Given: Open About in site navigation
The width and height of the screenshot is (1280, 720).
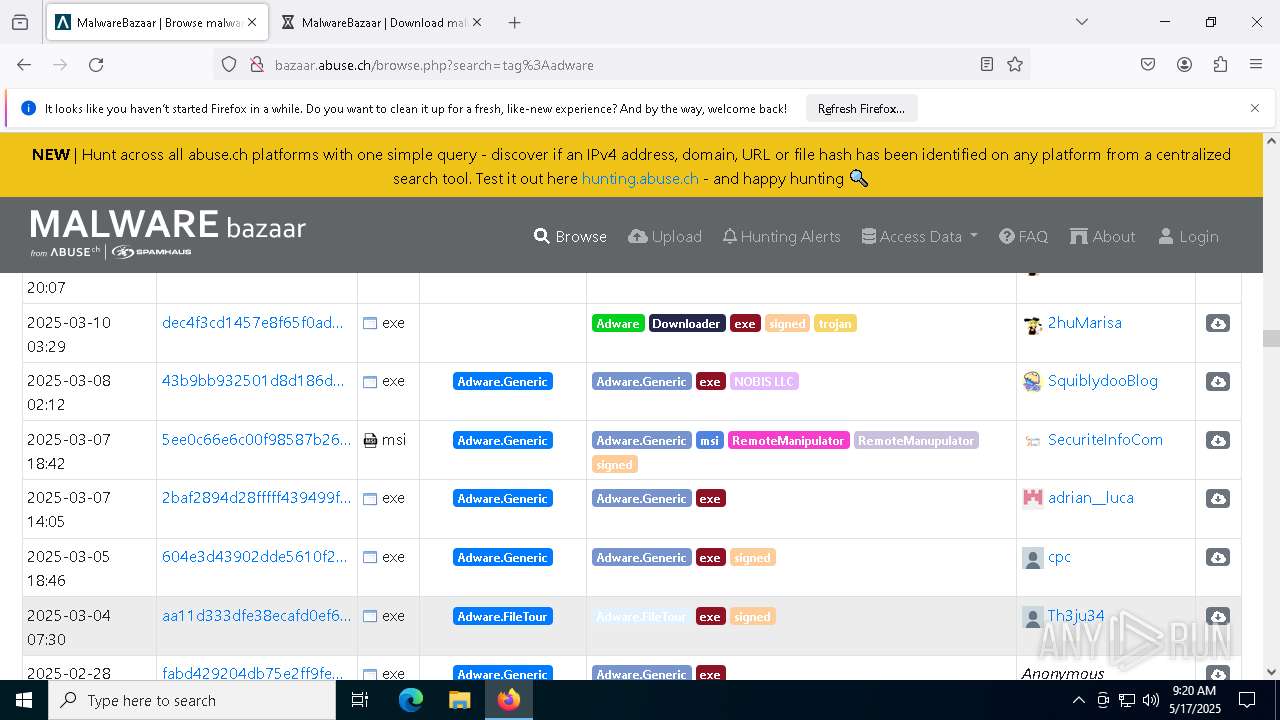Looking at the screenshot, I should tap(1102, 237).
